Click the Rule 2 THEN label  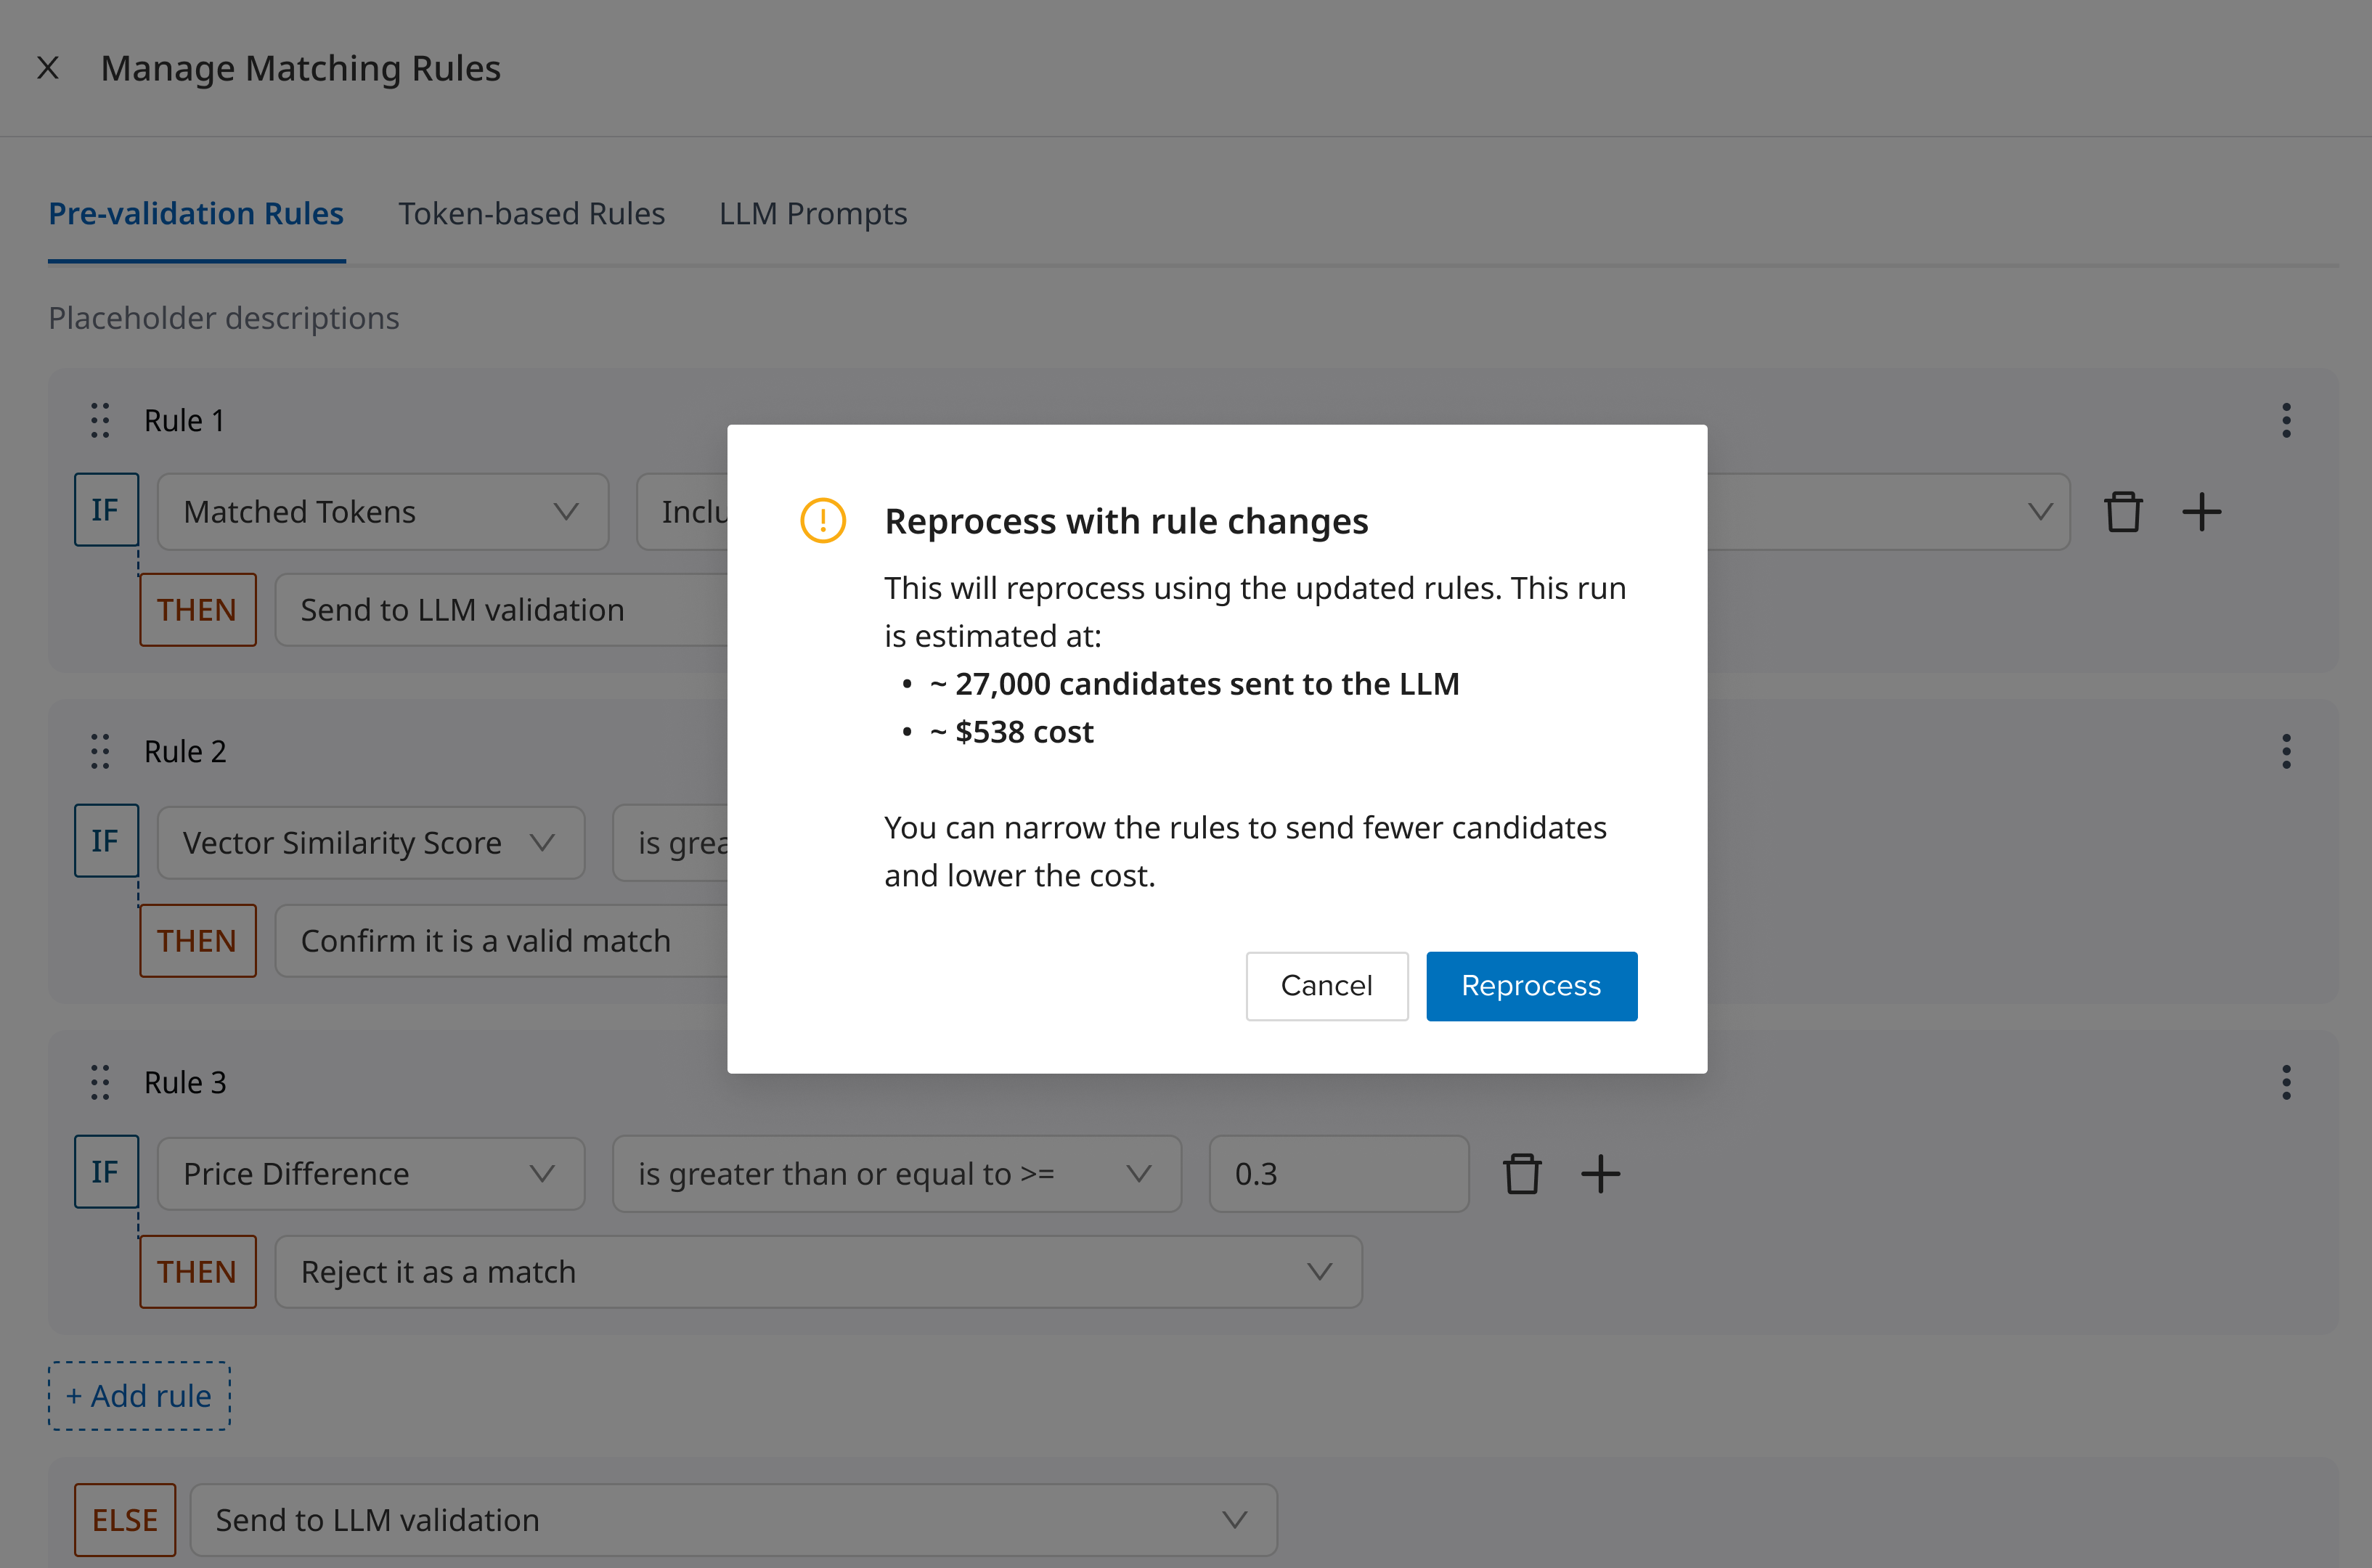198,941
